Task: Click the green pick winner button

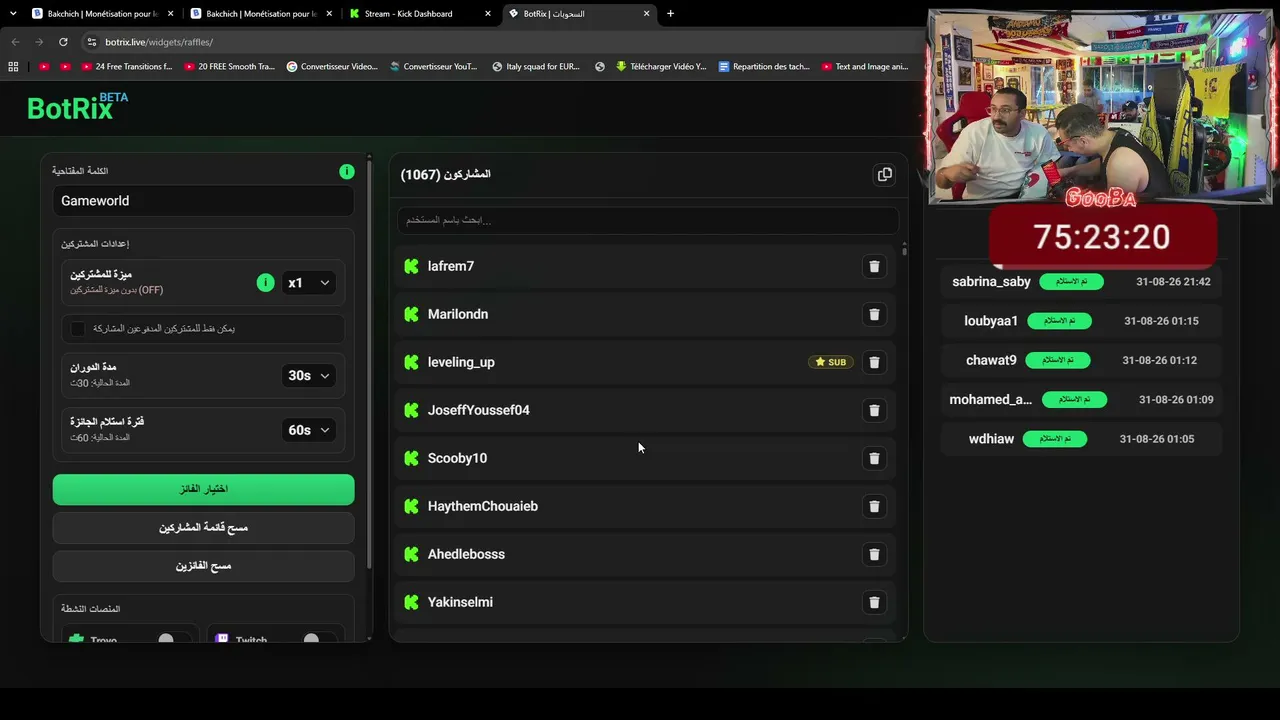Action: pos(204,489)
